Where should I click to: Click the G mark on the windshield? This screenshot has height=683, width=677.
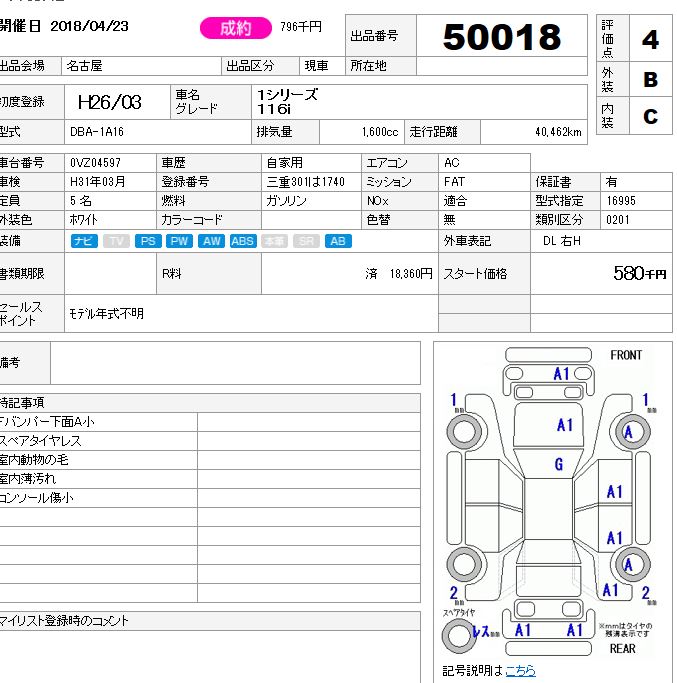click(x=559, y=464)
